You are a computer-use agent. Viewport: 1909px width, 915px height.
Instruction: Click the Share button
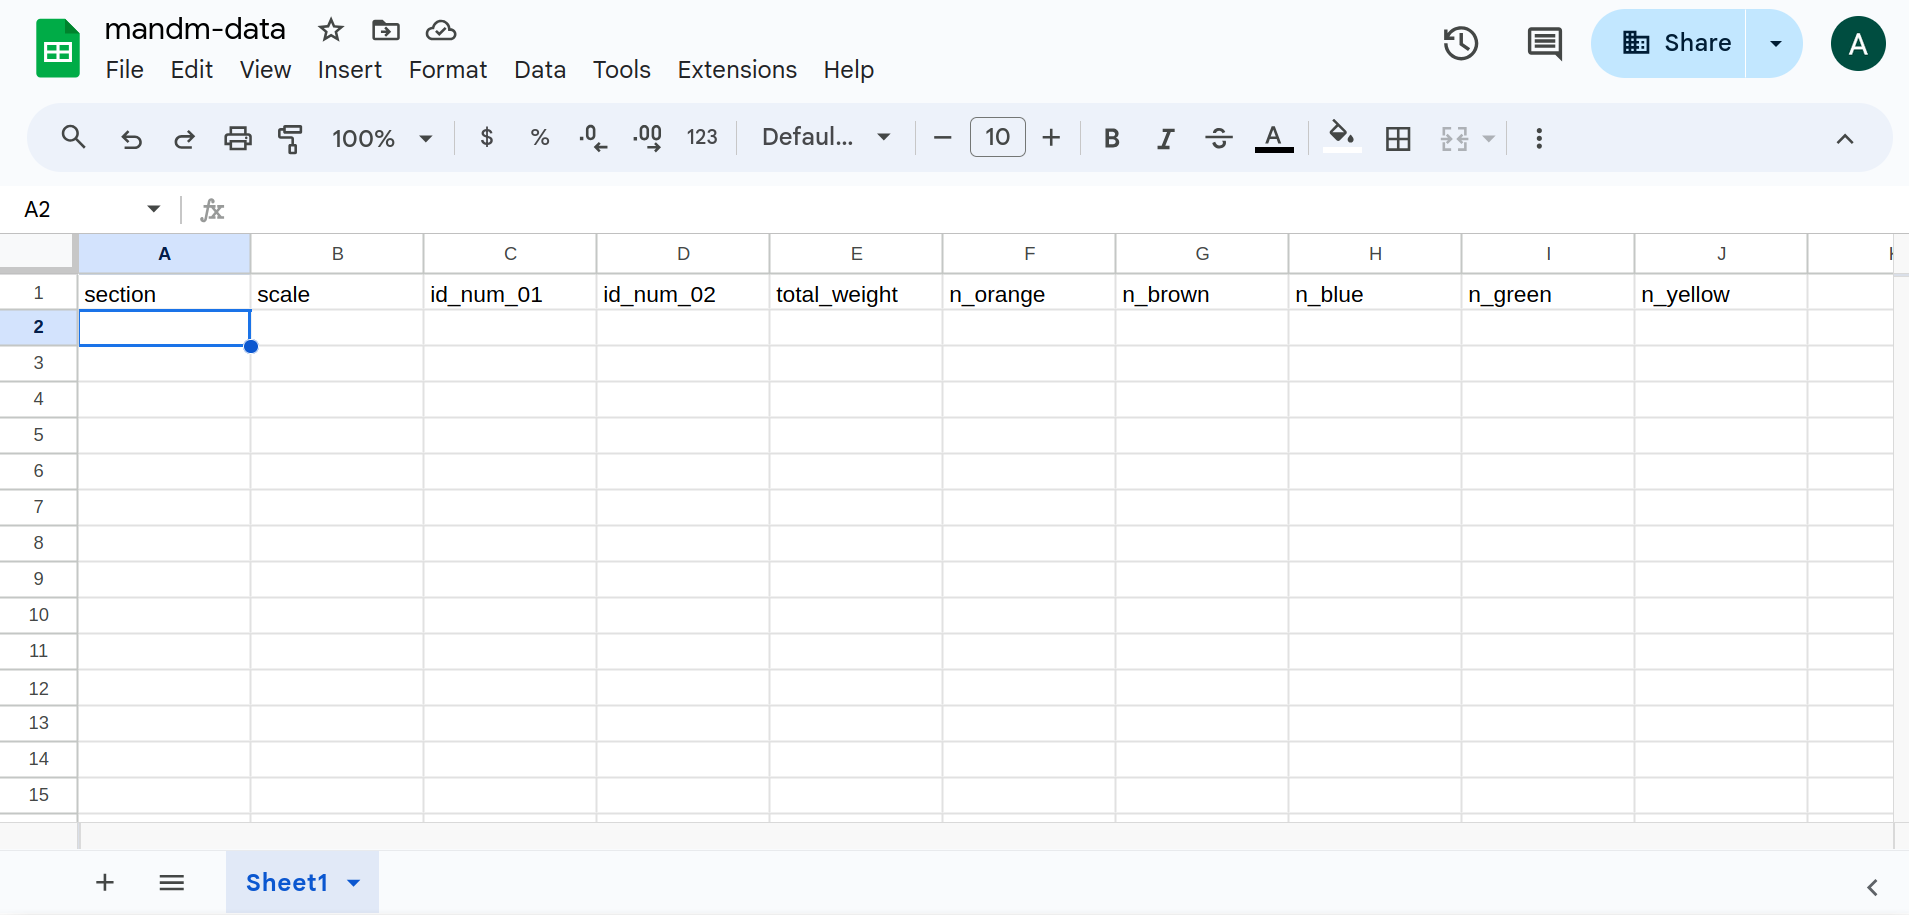pyautogui.click(x=1676, y=43)
